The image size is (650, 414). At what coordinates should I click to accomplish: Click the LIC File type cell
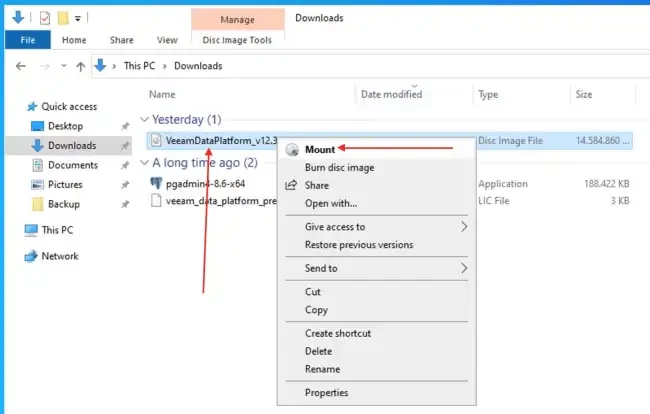tap(494, 201)
